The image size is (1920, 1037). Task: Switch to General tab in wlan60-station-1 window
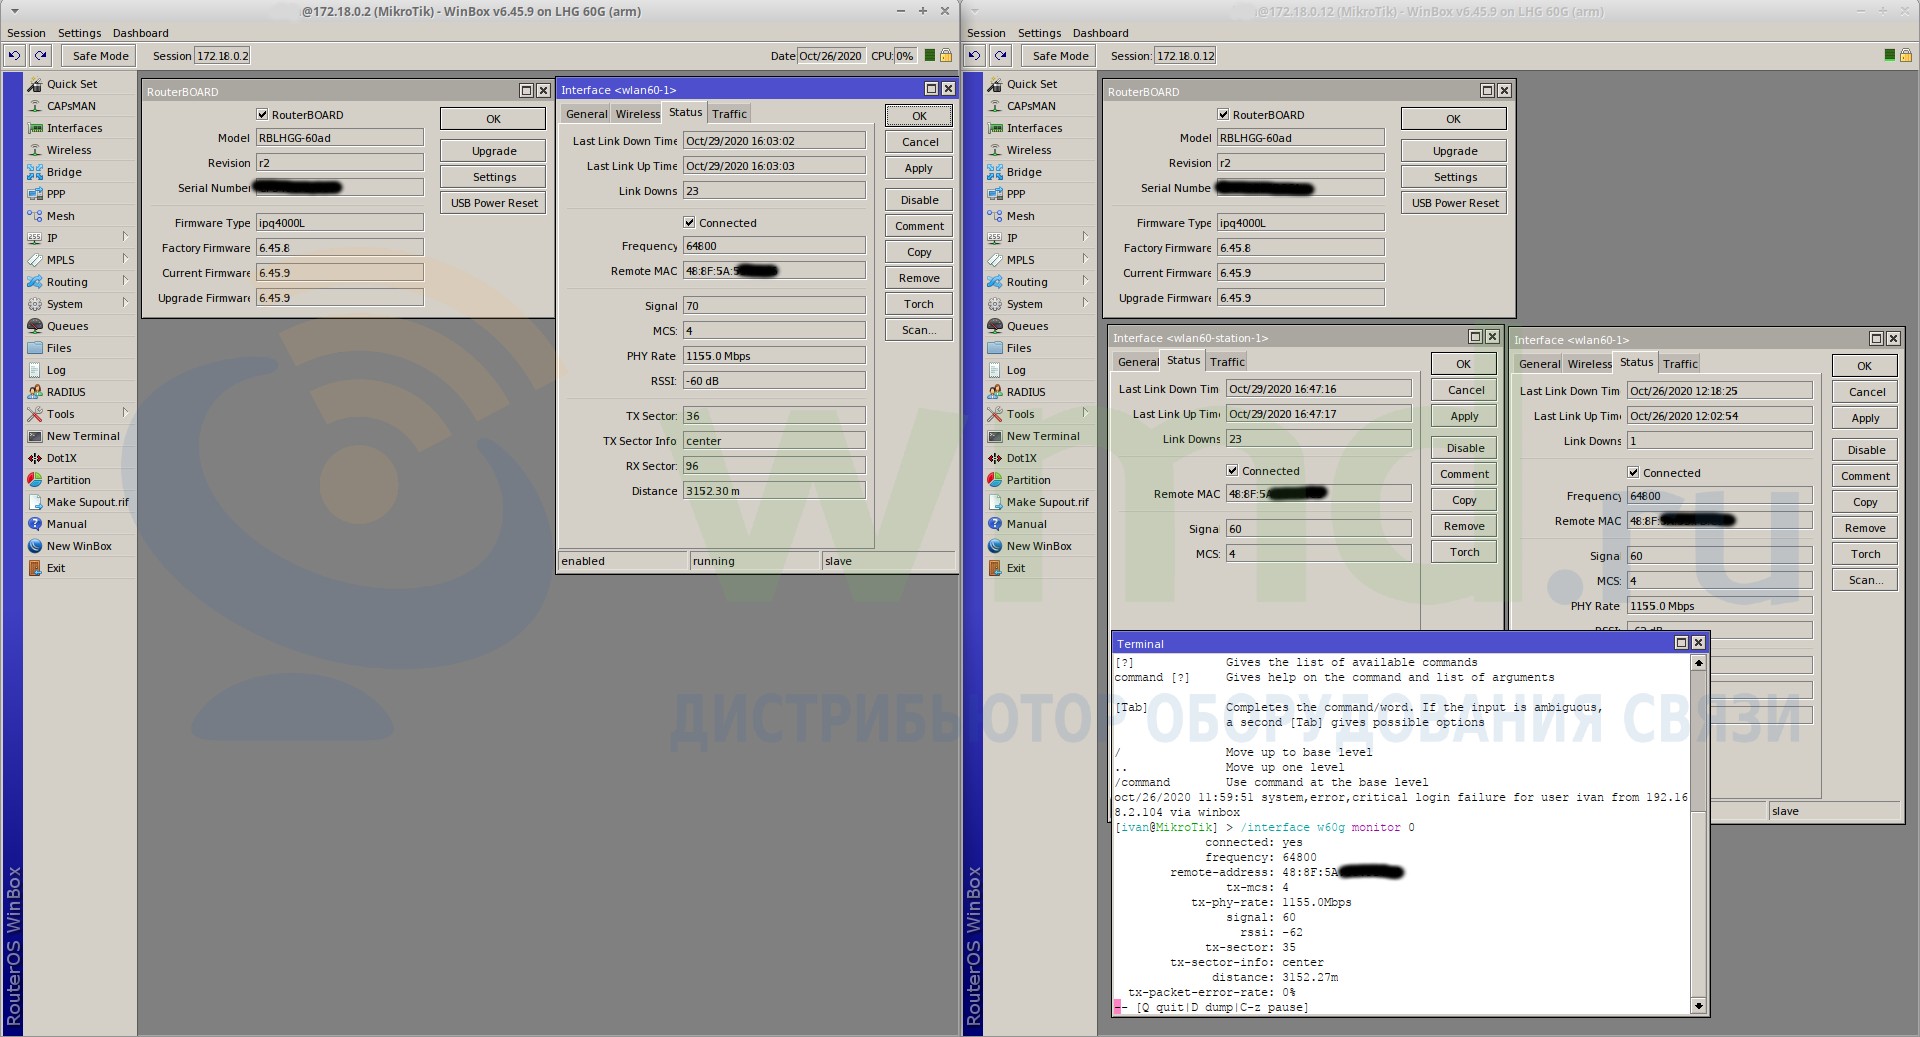[1137, 362]
